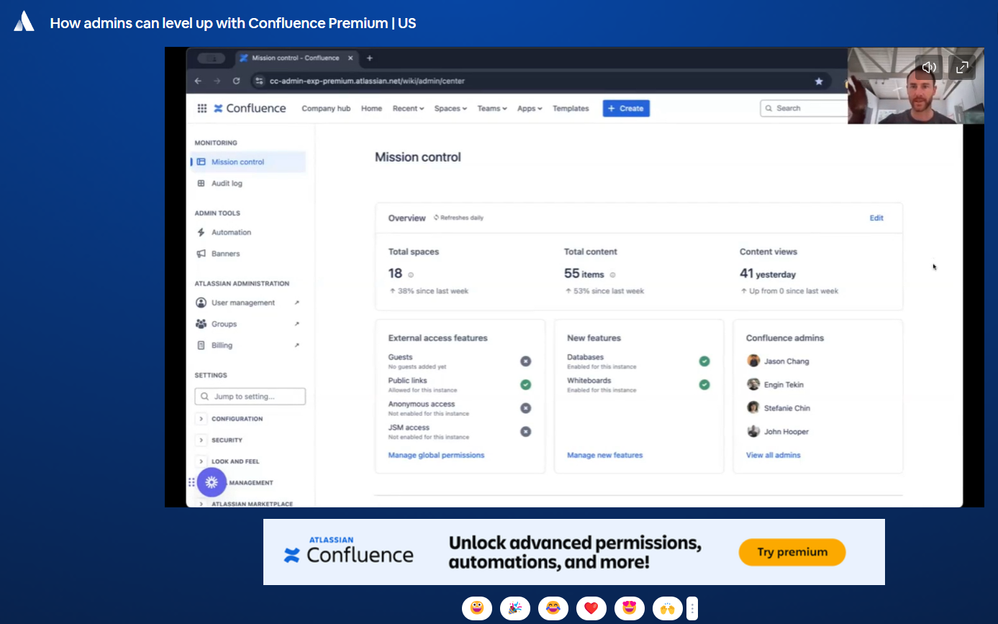Viewport: 998px width, 624px height.
Task: Click the purple floating settings gear
Action: click(211, 482)
